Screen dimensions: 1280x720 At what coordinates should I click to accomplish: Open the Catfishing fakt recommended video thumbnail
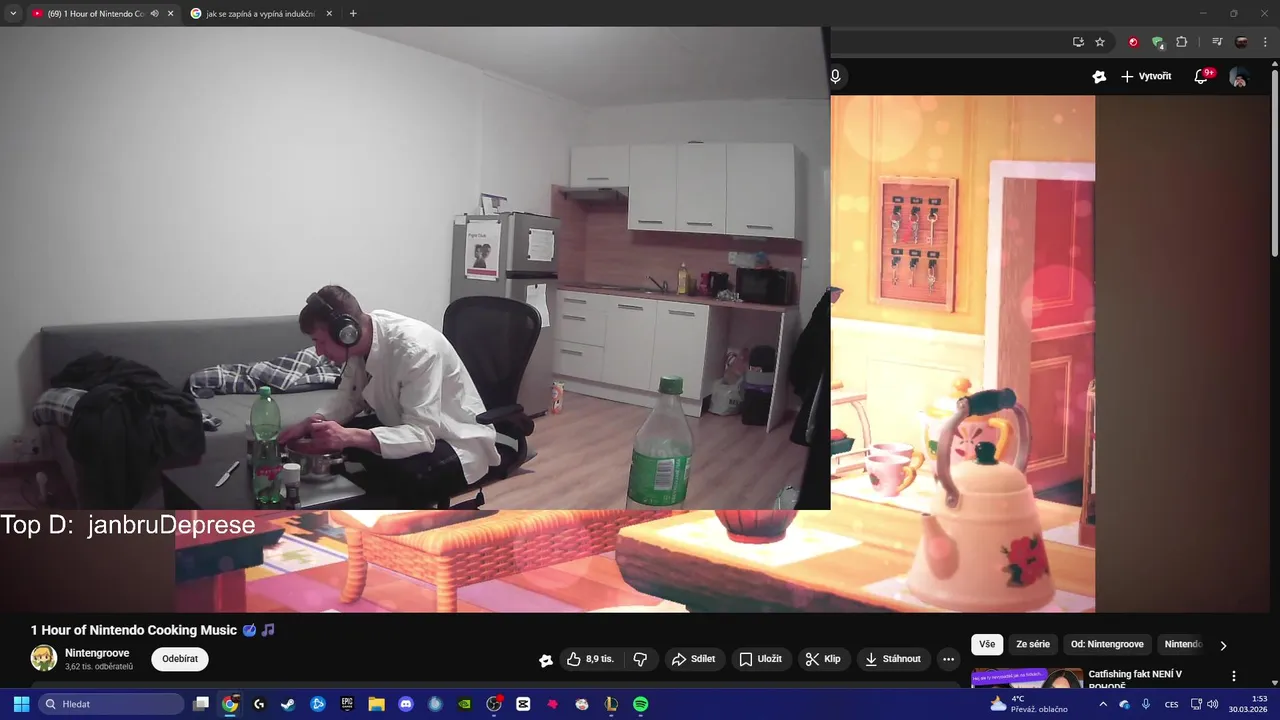click(1027, 678)
